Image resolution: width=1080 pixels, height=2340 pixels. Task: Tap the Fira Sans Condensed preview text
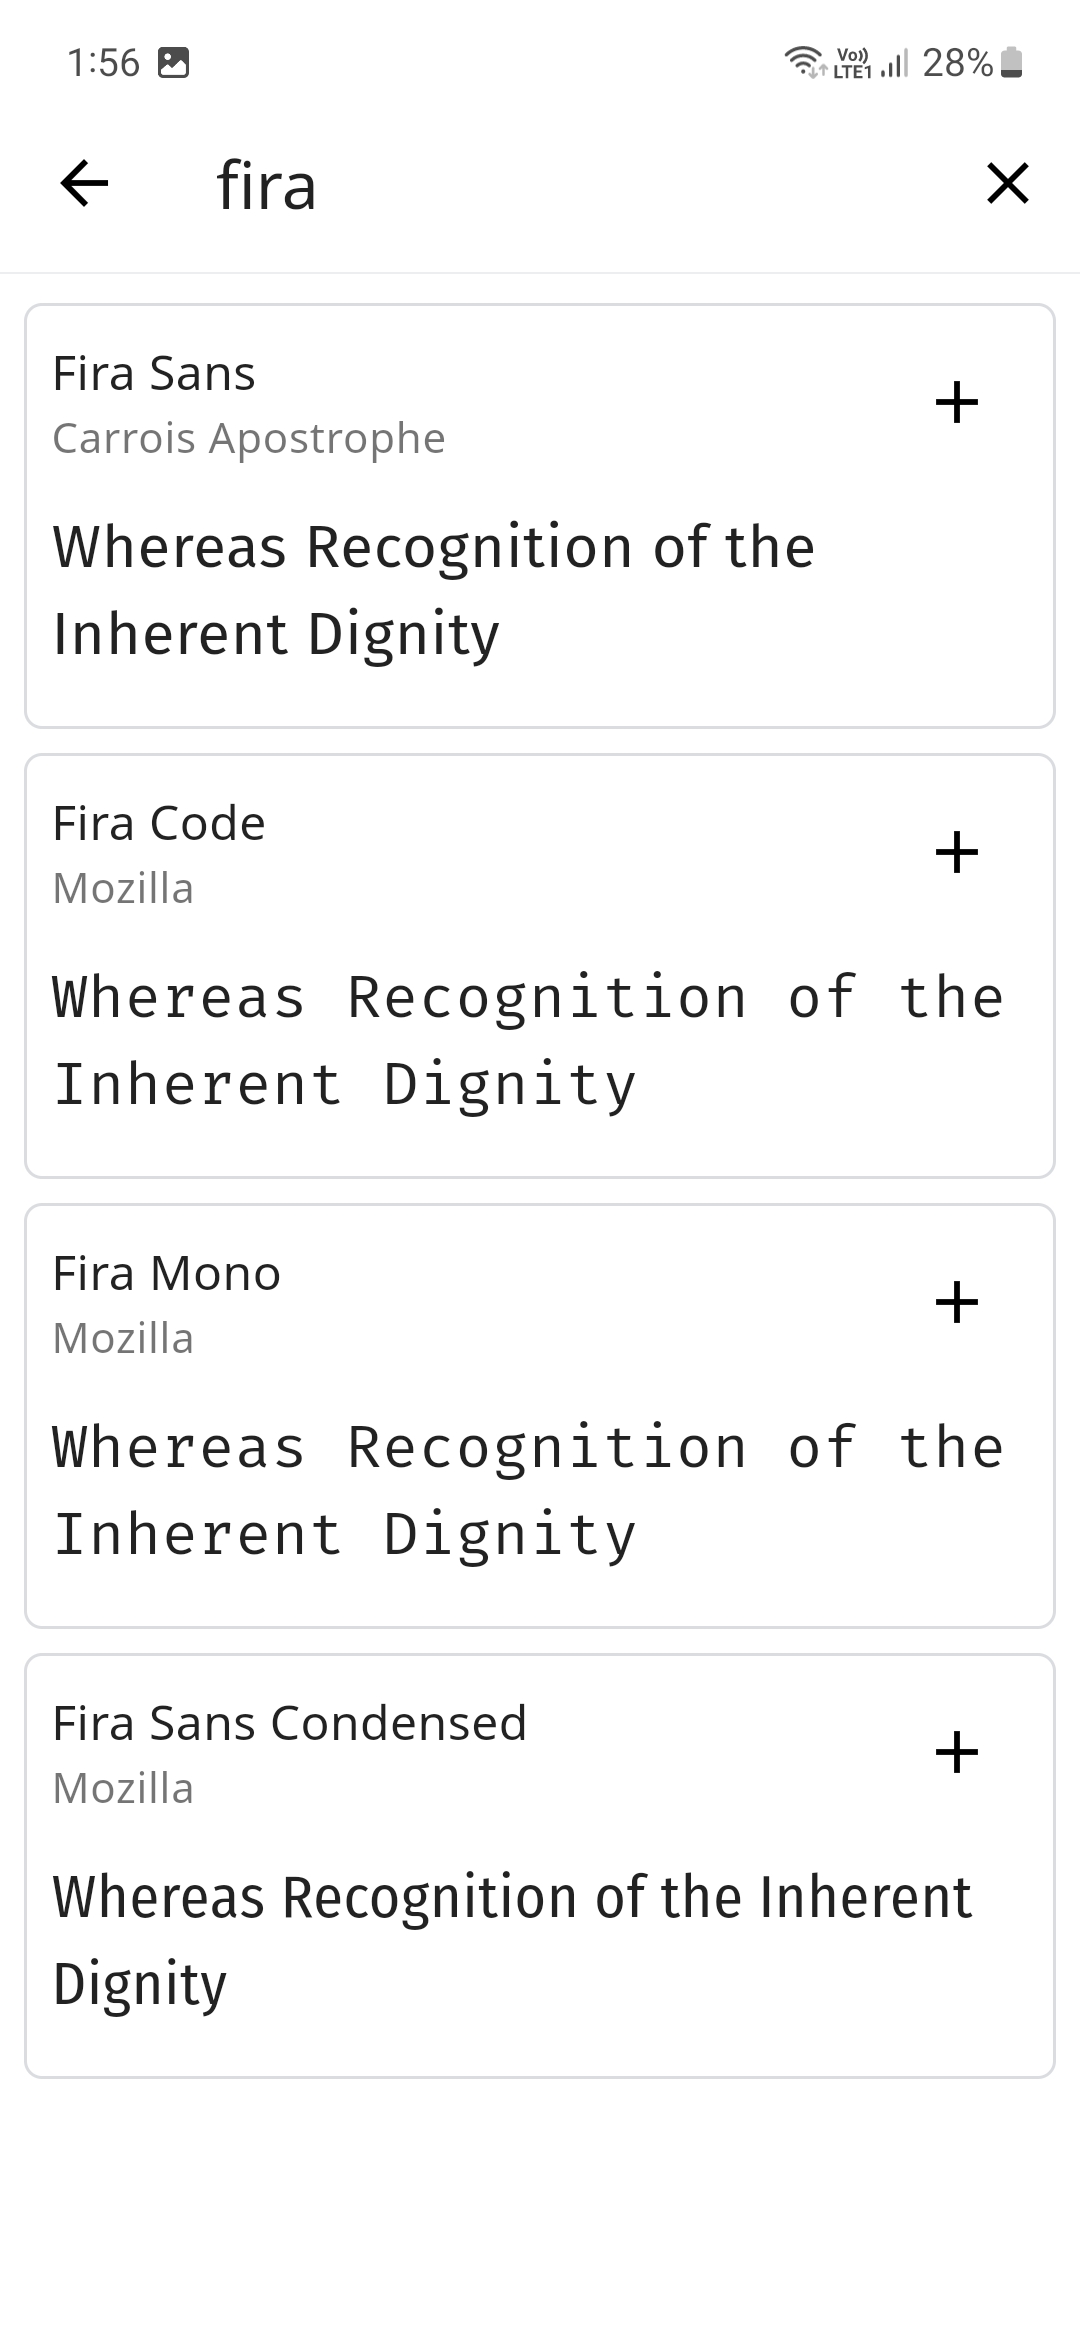point(512,1940)
